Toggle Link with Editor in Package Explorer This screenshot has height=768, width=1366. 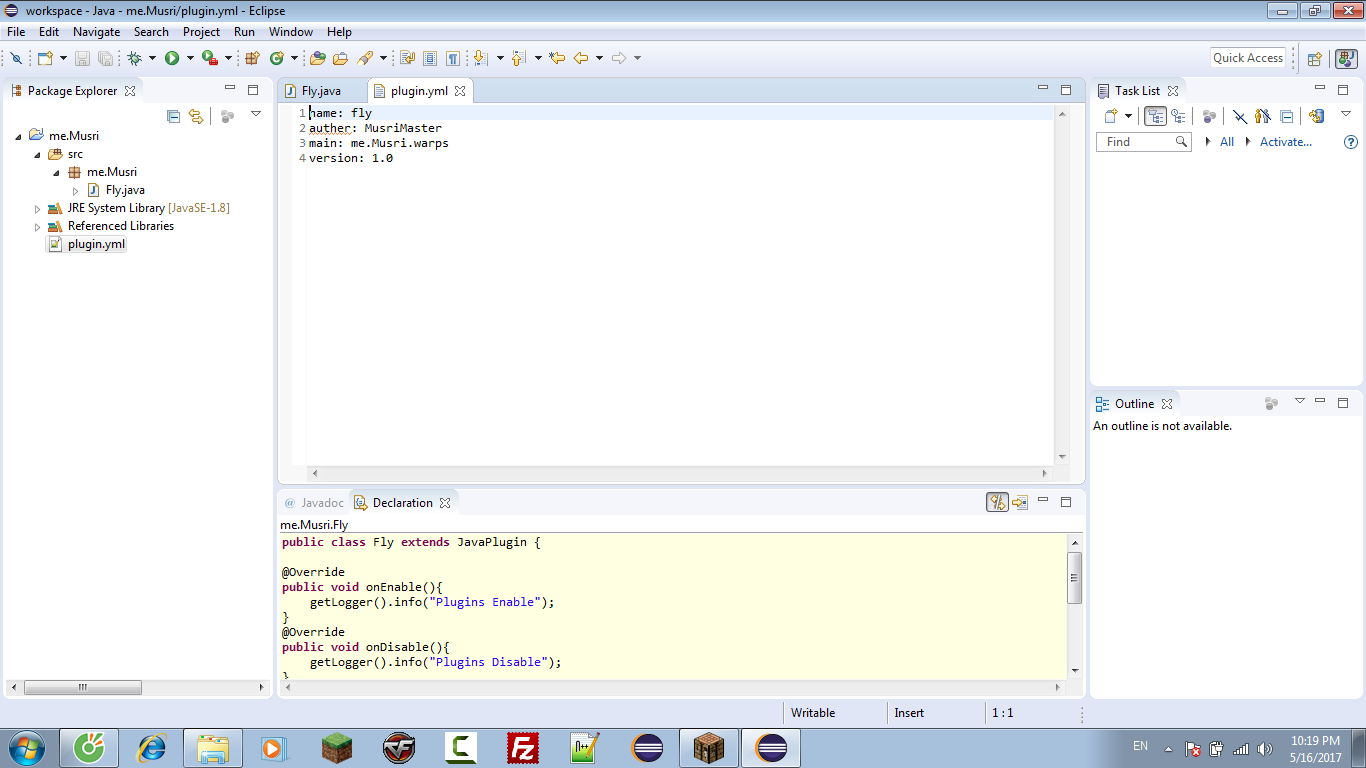(x=196, y=116)
